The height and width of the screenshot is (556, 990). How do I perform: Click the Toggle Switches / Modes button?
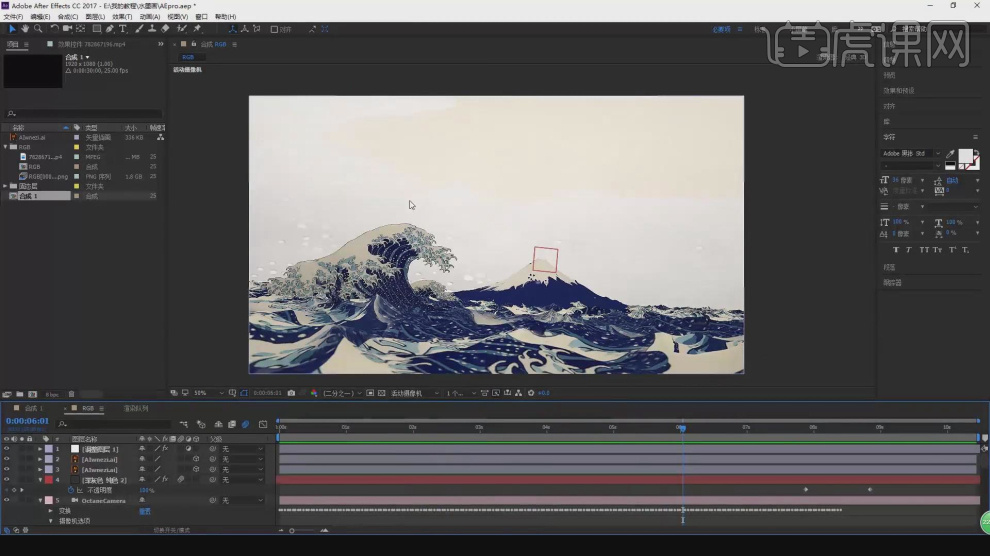coord(171,531)
